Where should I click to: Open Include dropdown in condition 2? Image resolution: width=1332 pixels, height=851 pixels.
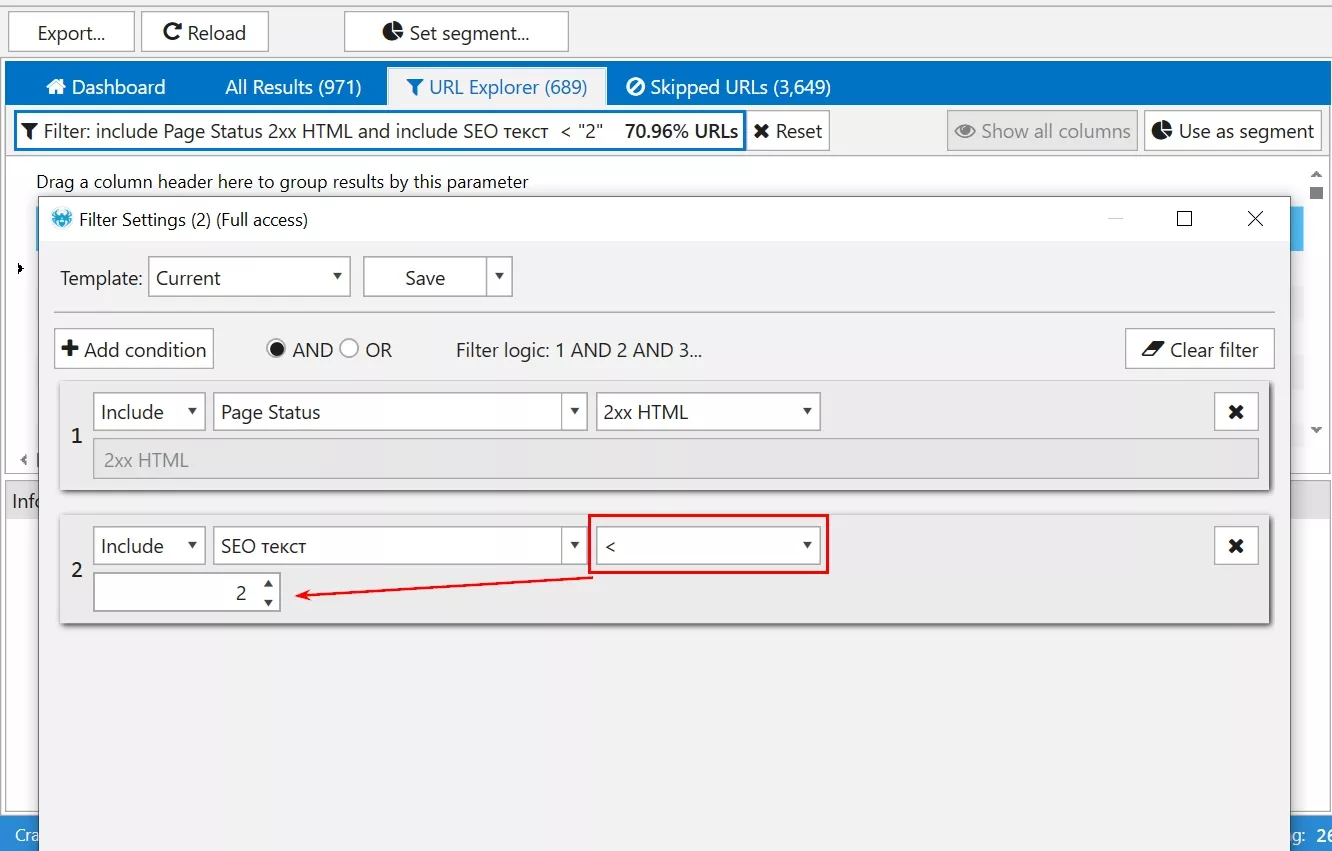(149, 546)
